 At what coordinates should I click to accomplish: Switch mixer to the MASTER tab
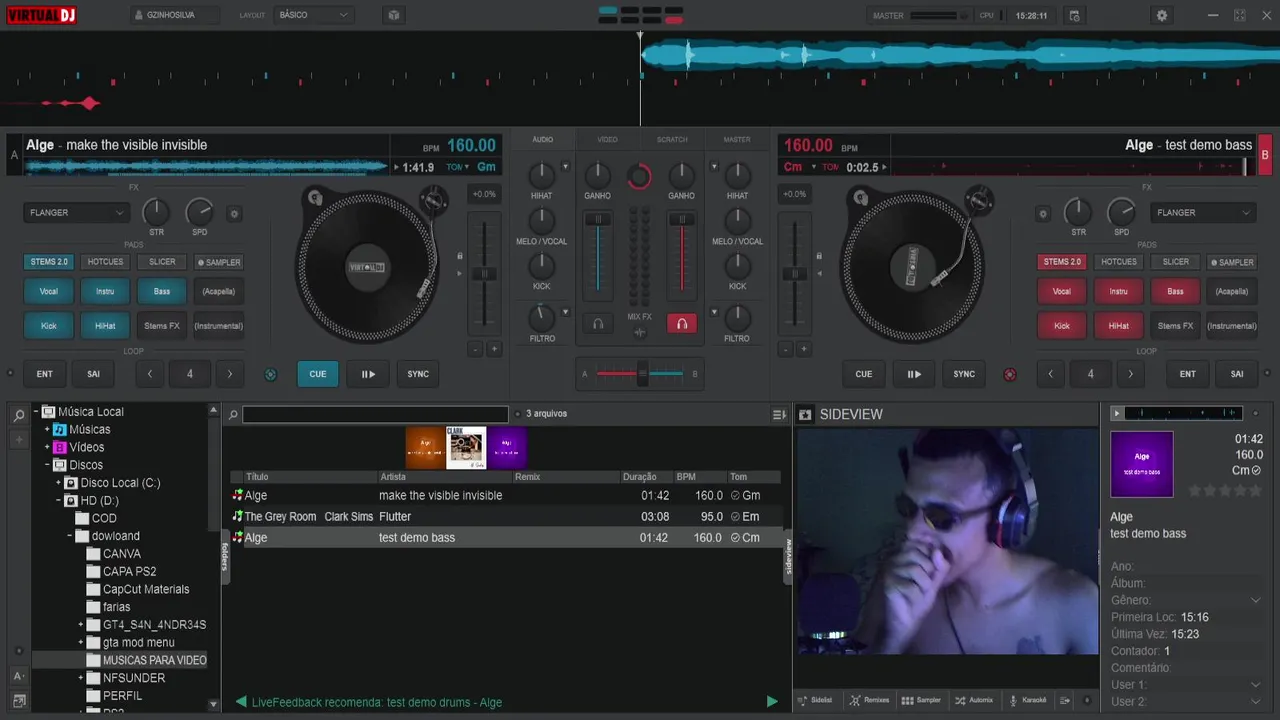737,140
